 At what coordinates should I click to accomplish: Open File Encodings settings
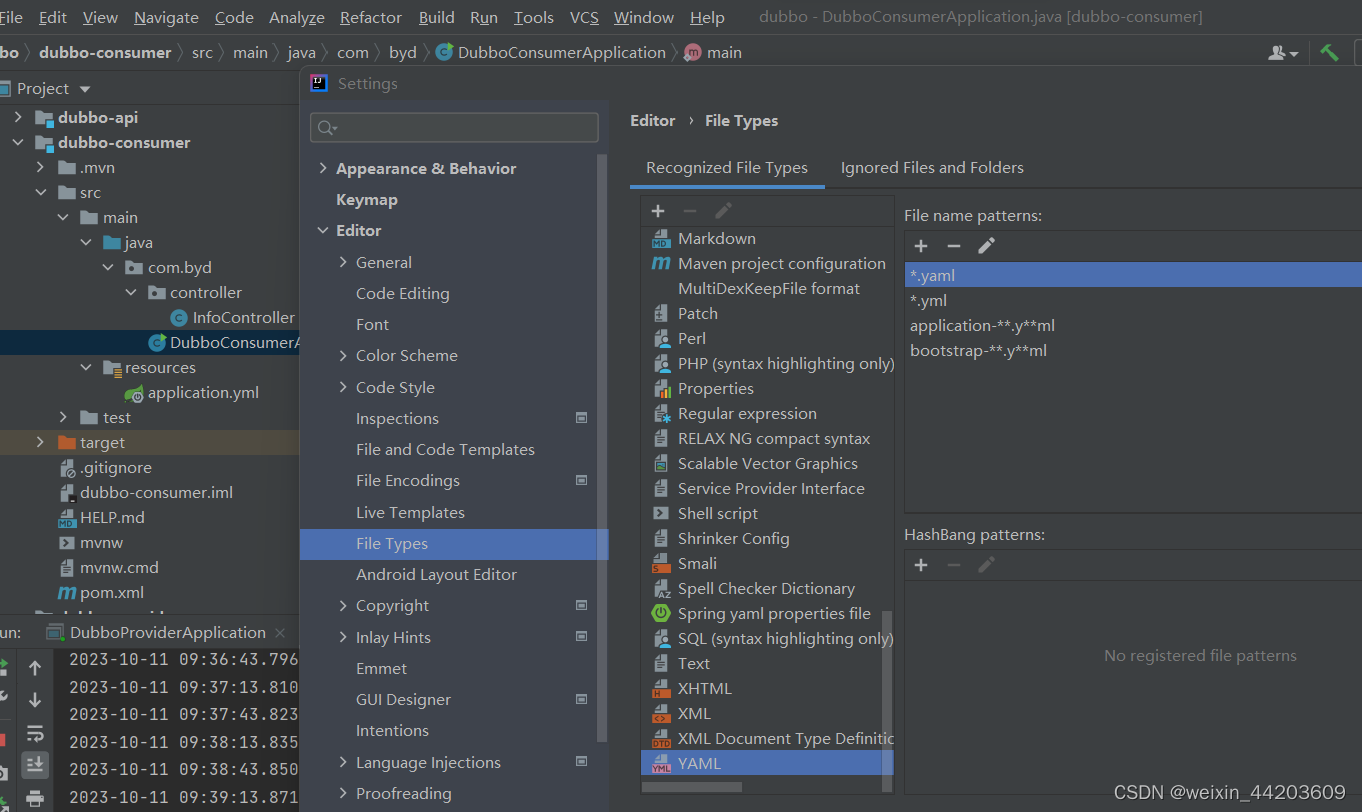[x=408, y=480]
